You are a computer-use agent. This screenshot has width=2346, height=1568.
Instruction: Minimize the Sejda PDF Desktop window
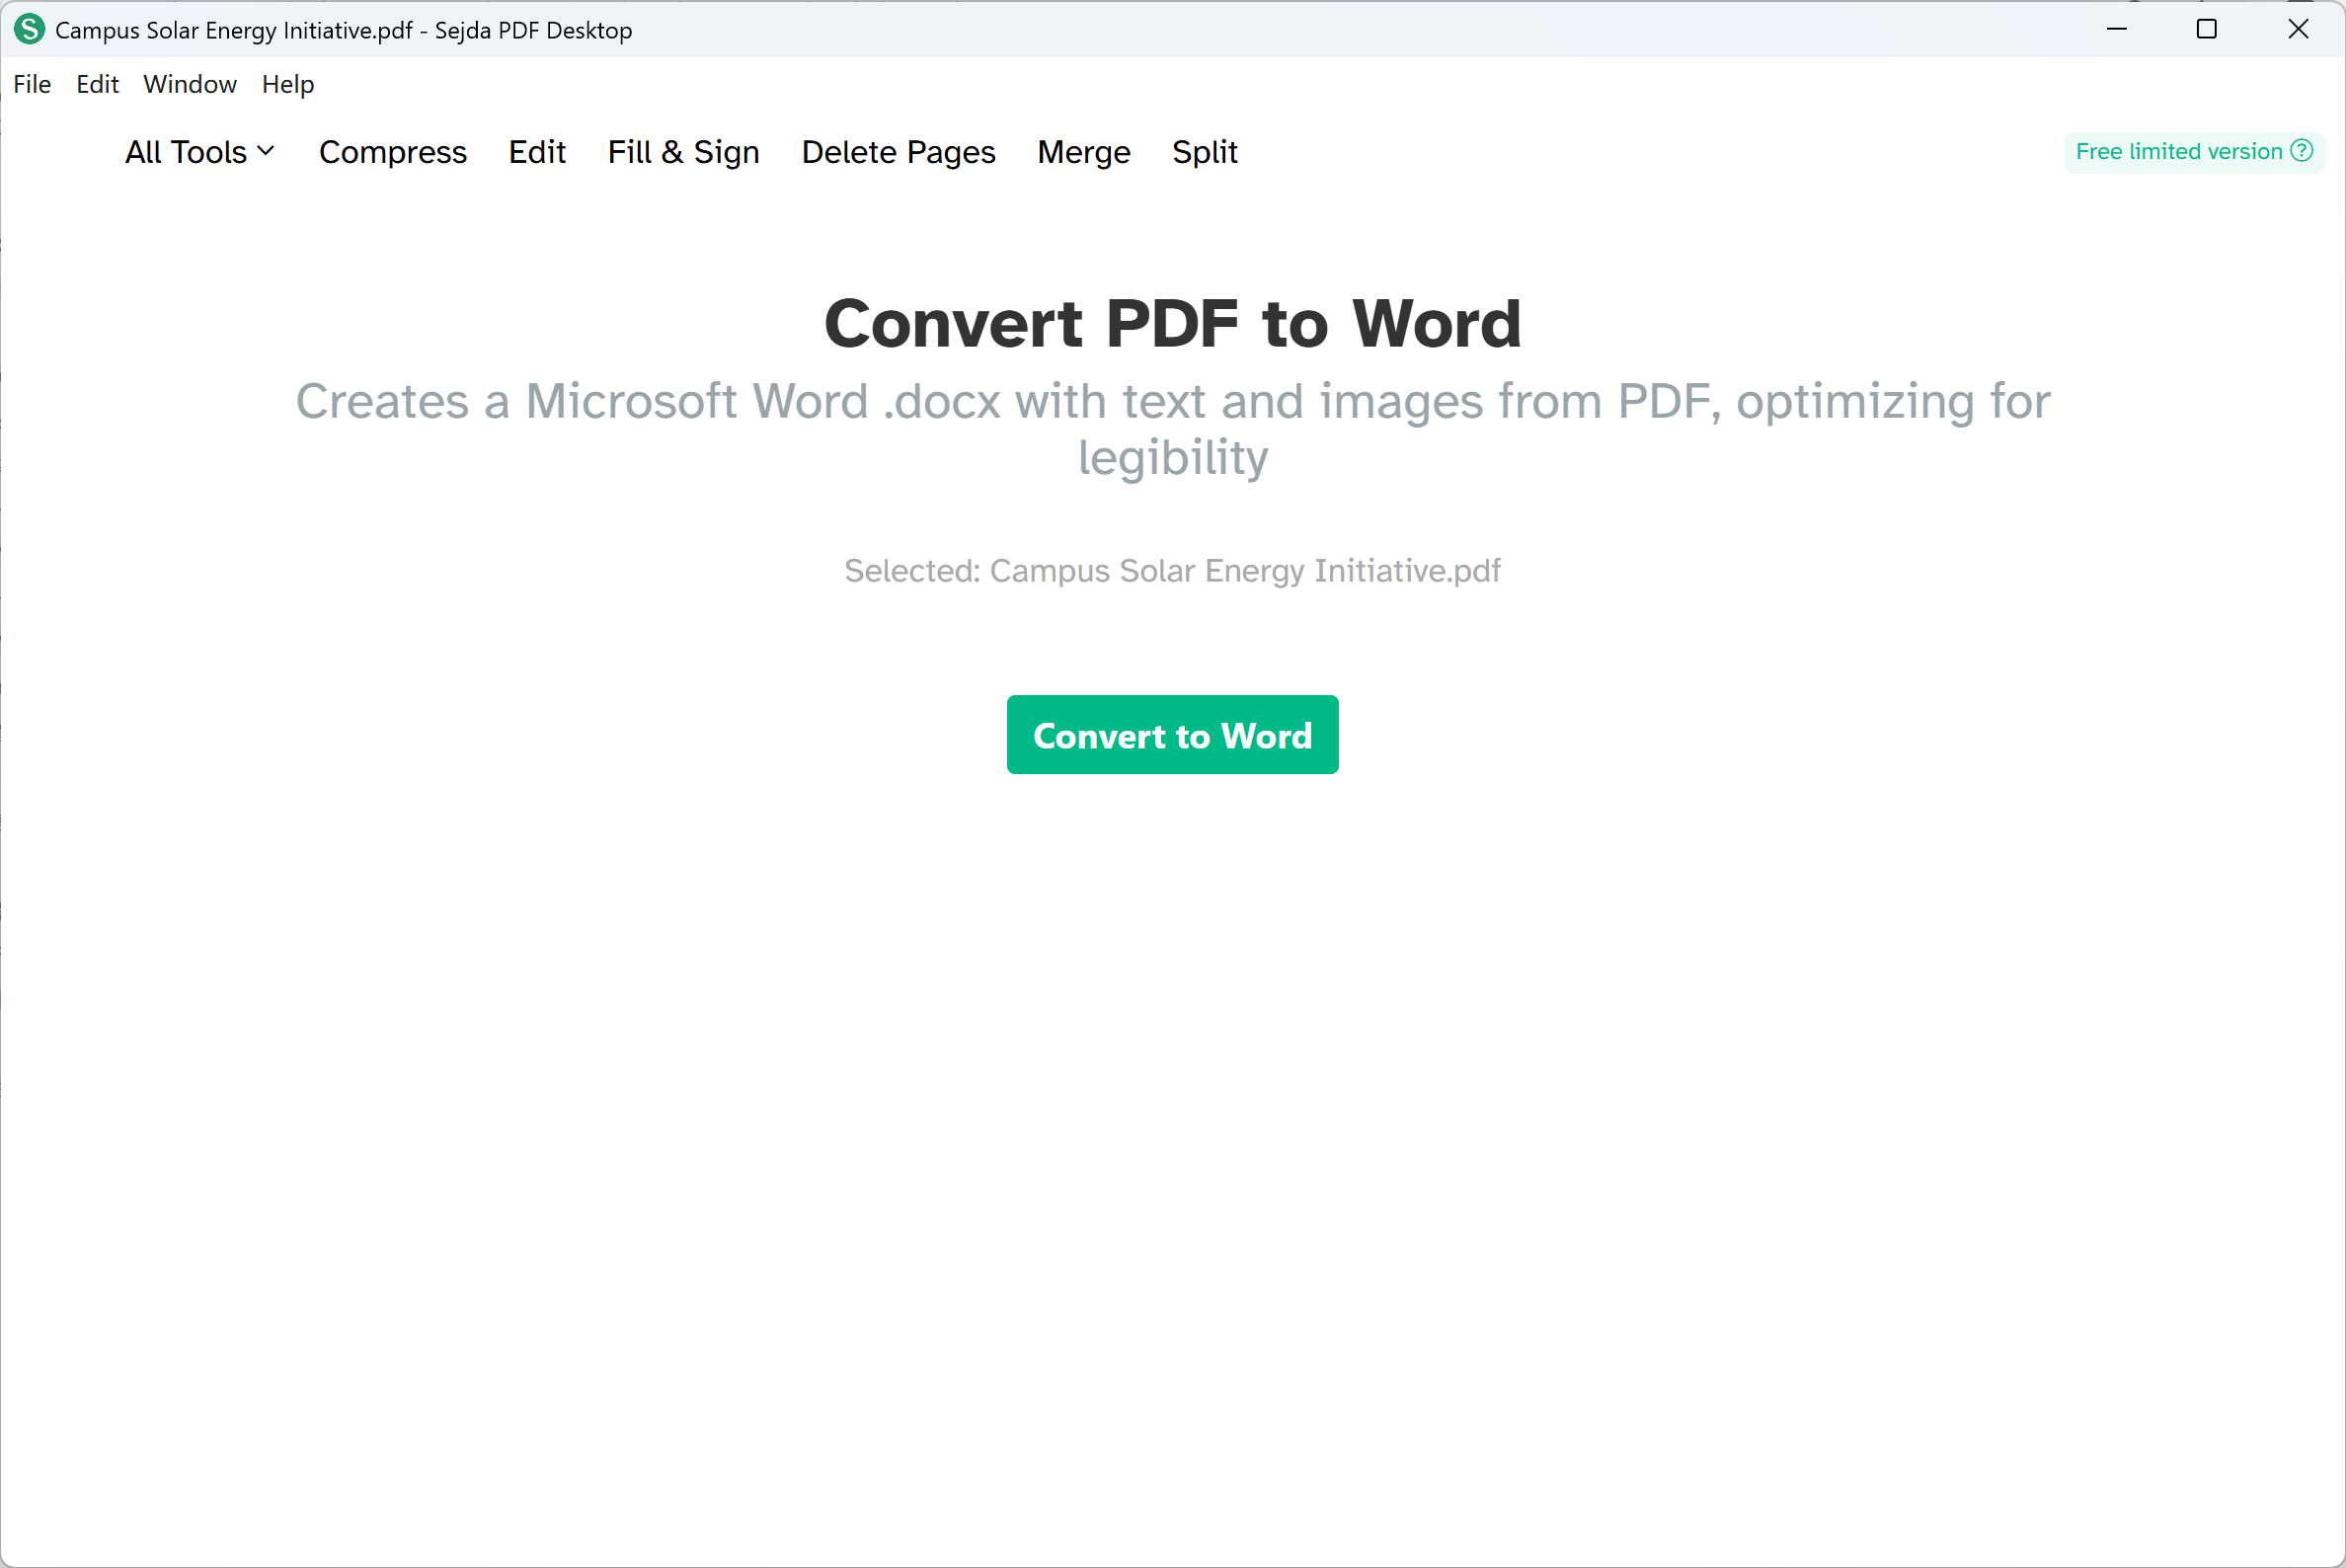[x=2116, y=29]
